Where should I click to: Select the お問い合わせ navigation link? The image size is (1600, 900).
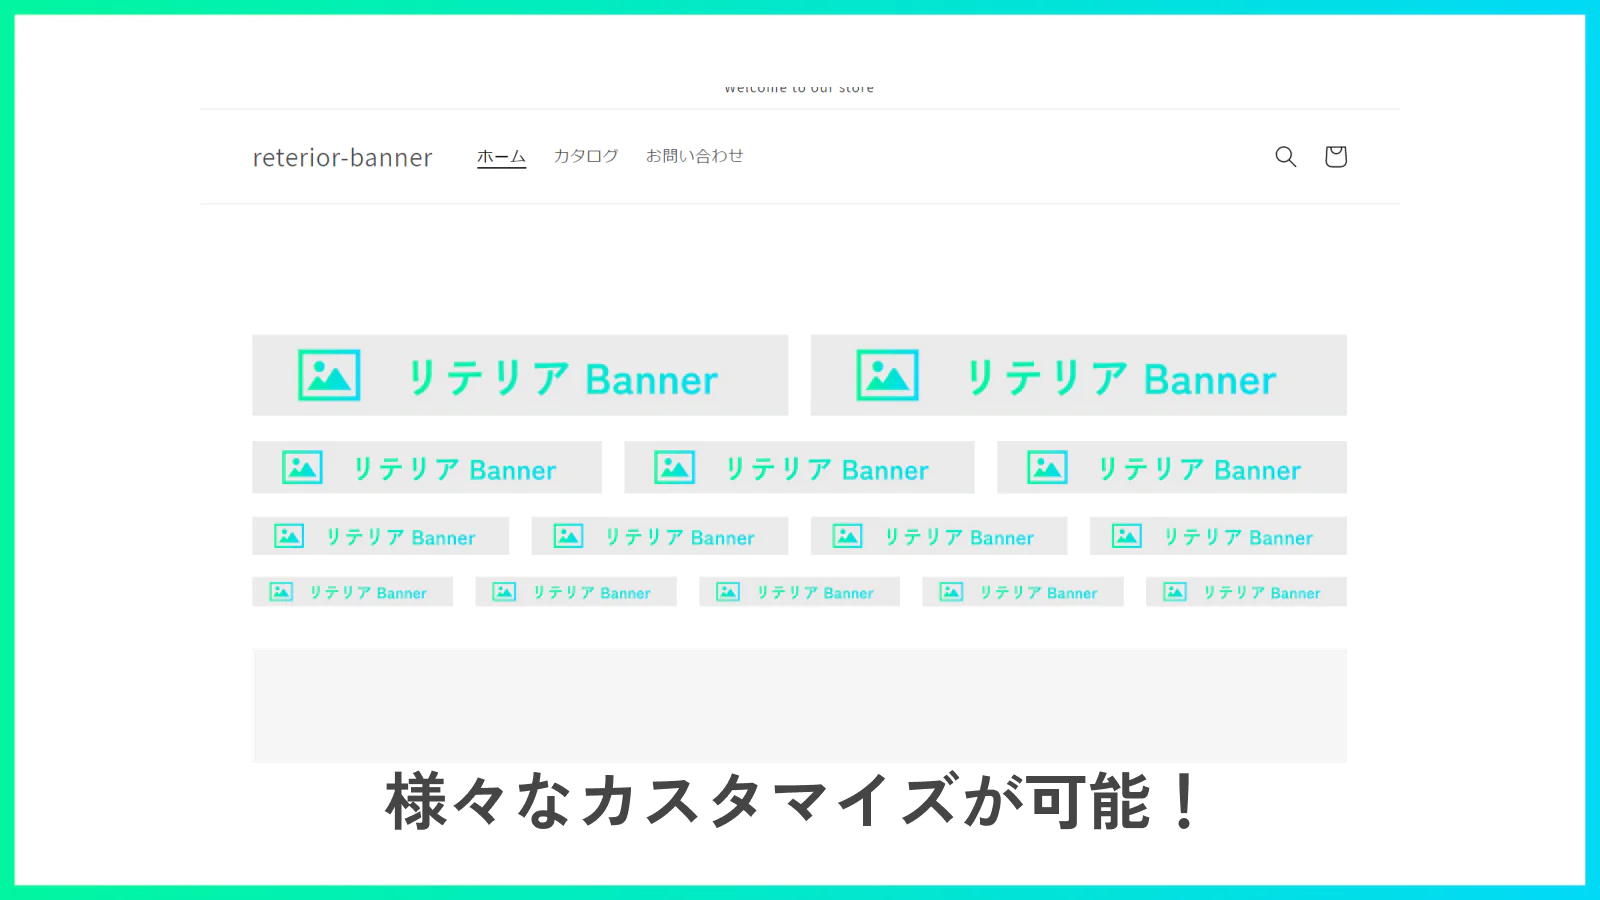click(x=694, y=157)
